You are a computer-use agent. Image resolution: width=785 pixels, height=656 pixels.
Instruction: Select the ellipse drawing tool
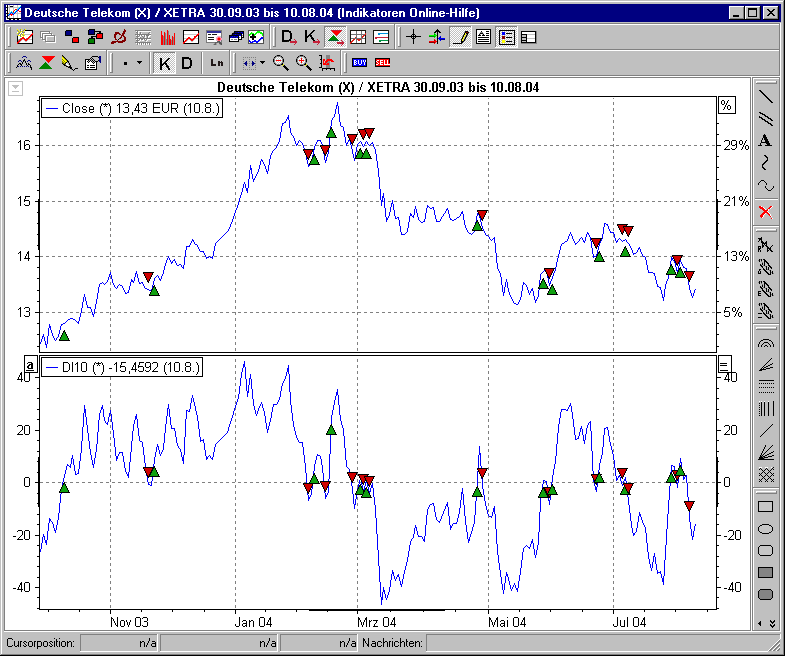click(765, 529)
